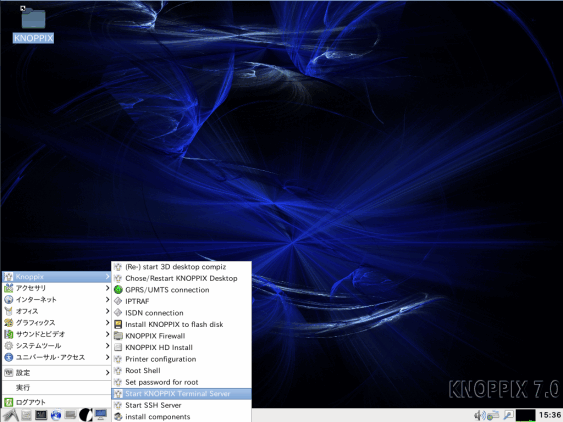The width and height of the screenshot is (563, 422).
Task: Click the blue monitor panel icon
Action: point(101,415)
